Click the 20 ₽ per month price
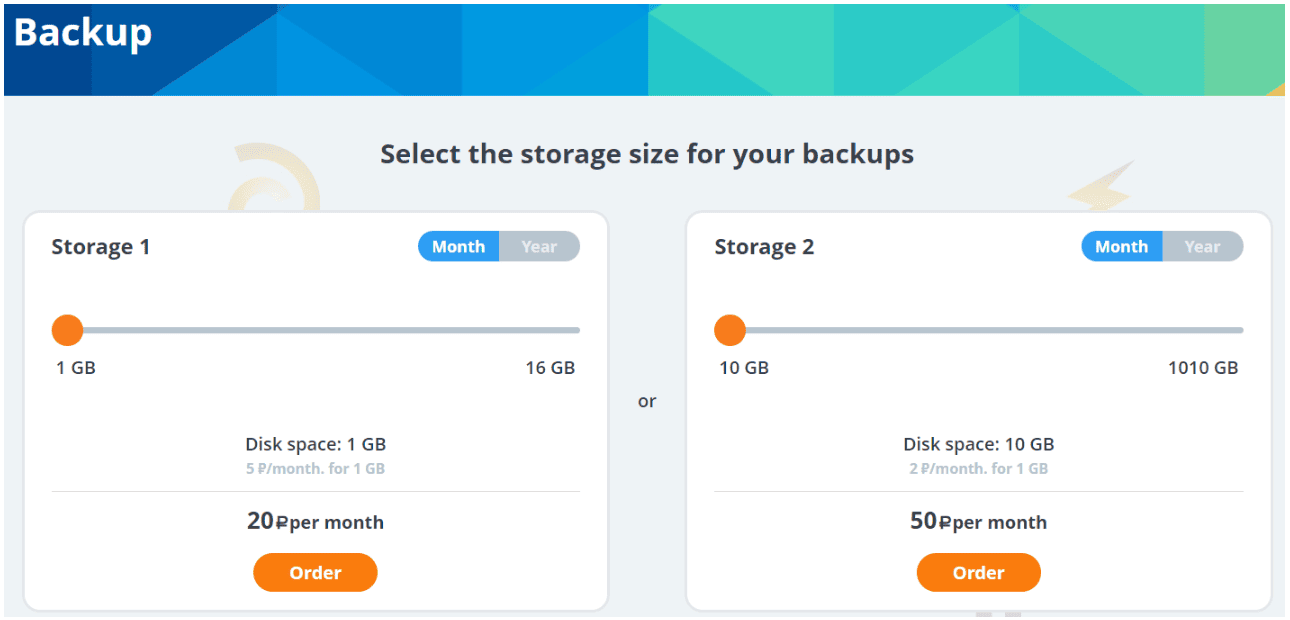Viewport: 1290px width, 620px height. pos(315,521)
